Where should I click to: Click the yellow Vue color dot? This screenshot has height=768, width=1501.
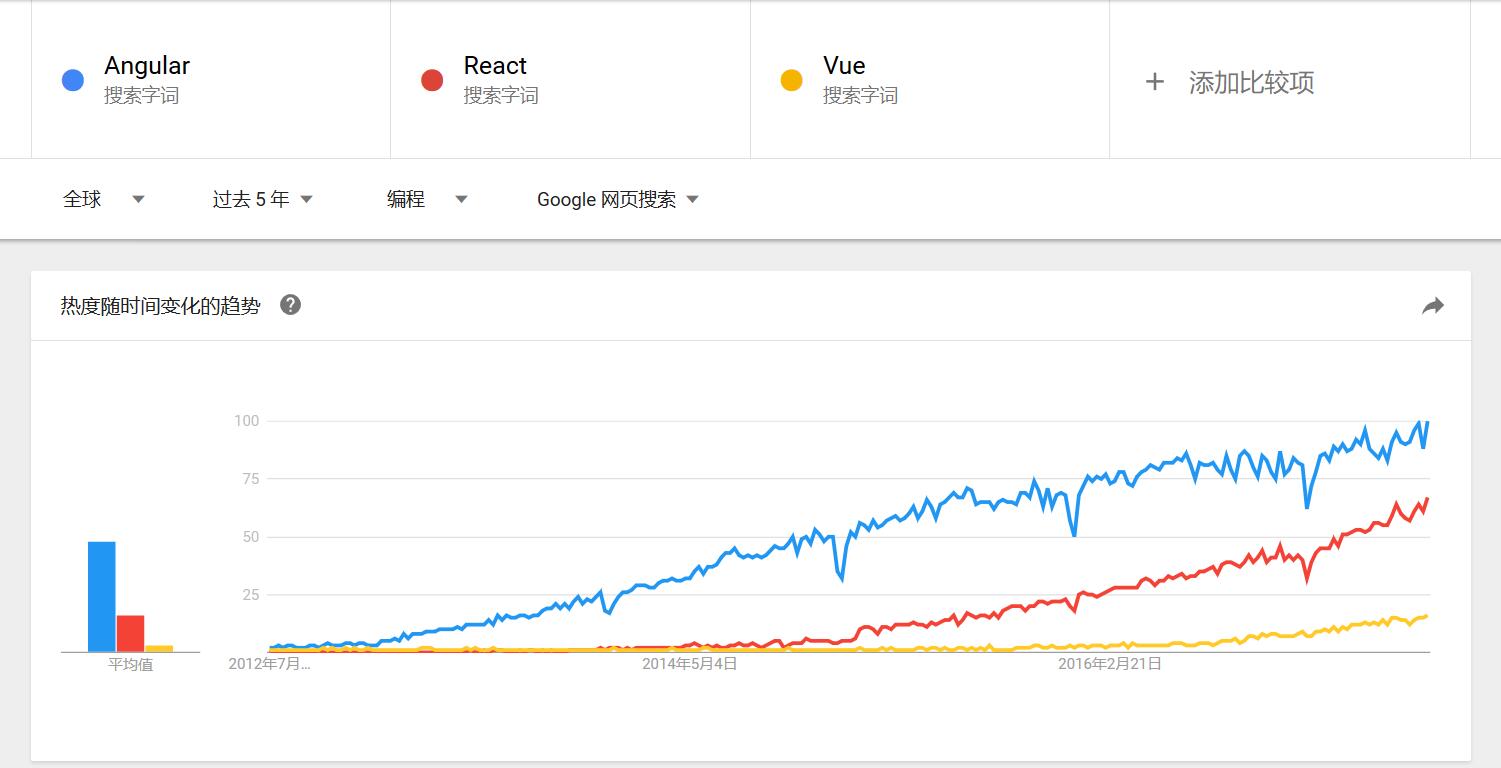[x=792, y=80]
